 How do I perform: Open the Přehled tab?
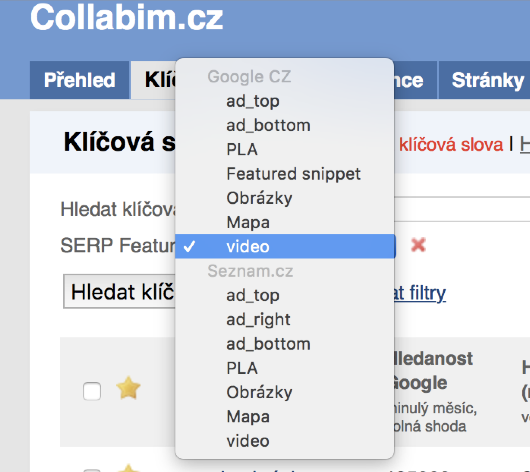click(x=80, y=80)
